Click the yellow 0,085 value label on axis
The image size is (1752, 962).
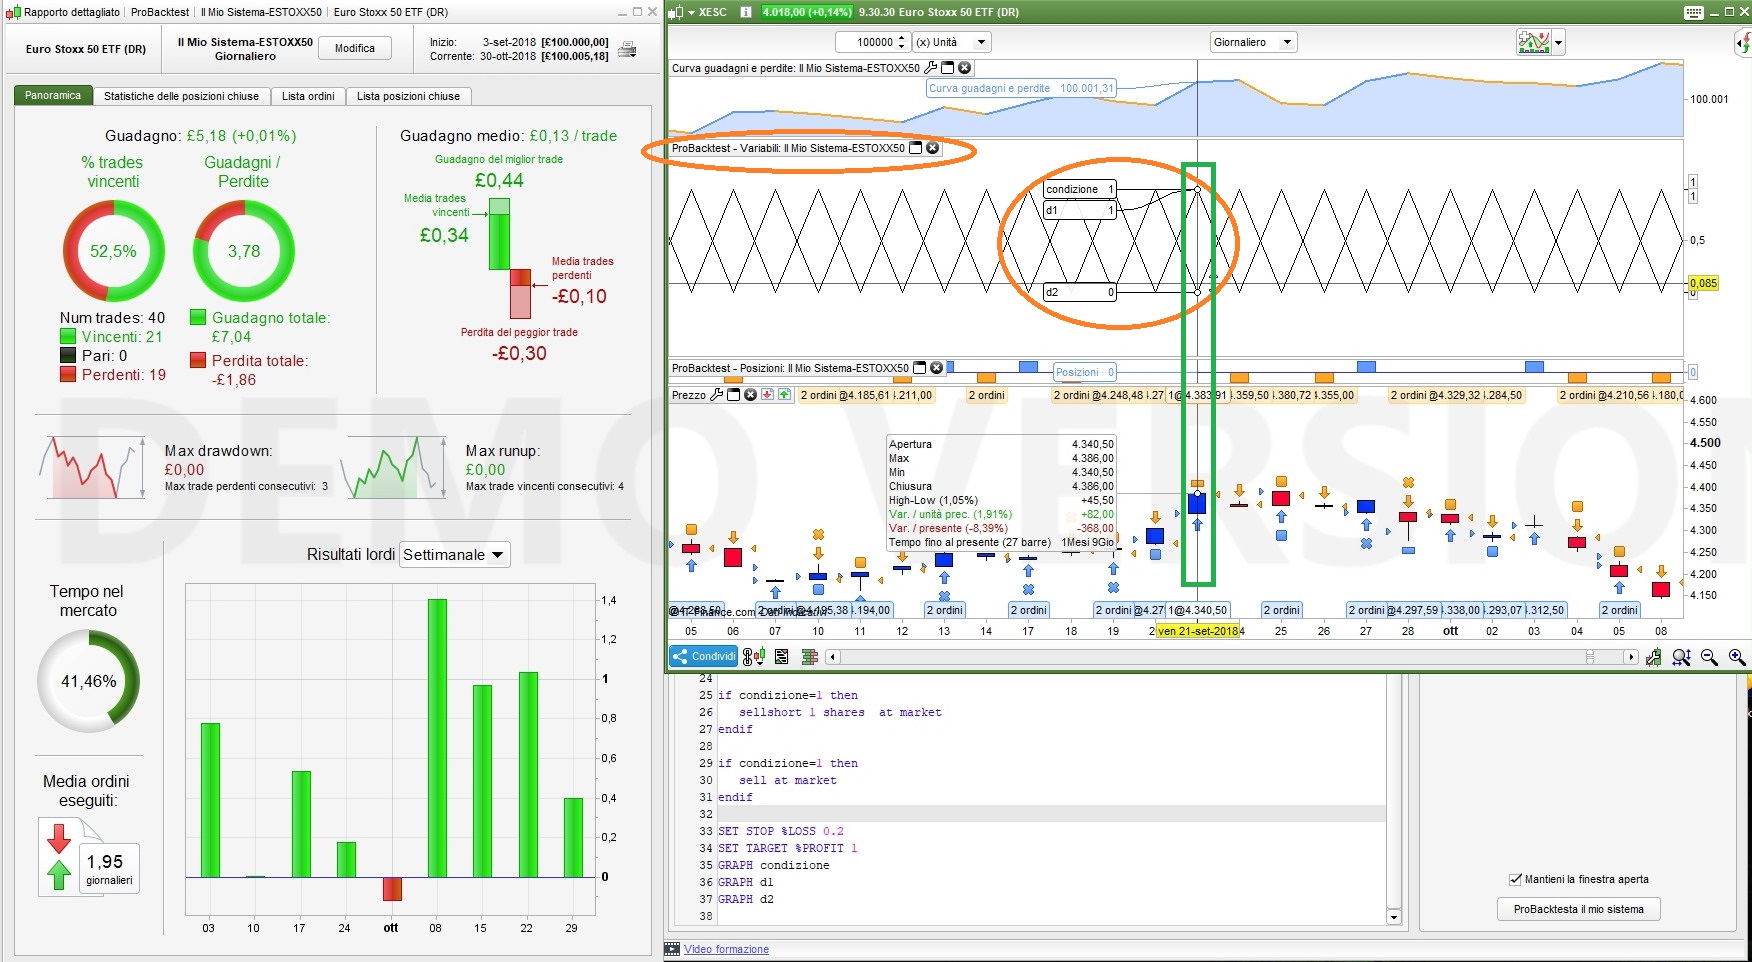coord(1703,283)
